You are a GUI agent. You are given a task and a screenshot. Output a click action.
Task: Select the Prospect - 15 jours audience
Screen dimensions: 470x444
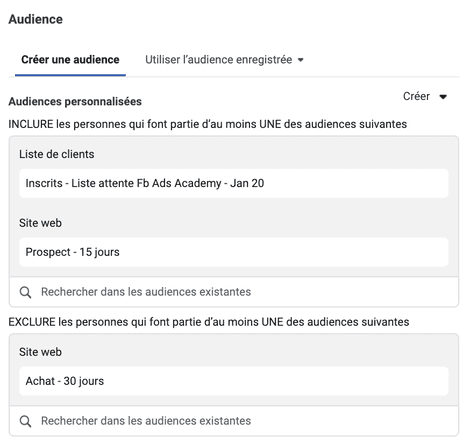[234, 252]
